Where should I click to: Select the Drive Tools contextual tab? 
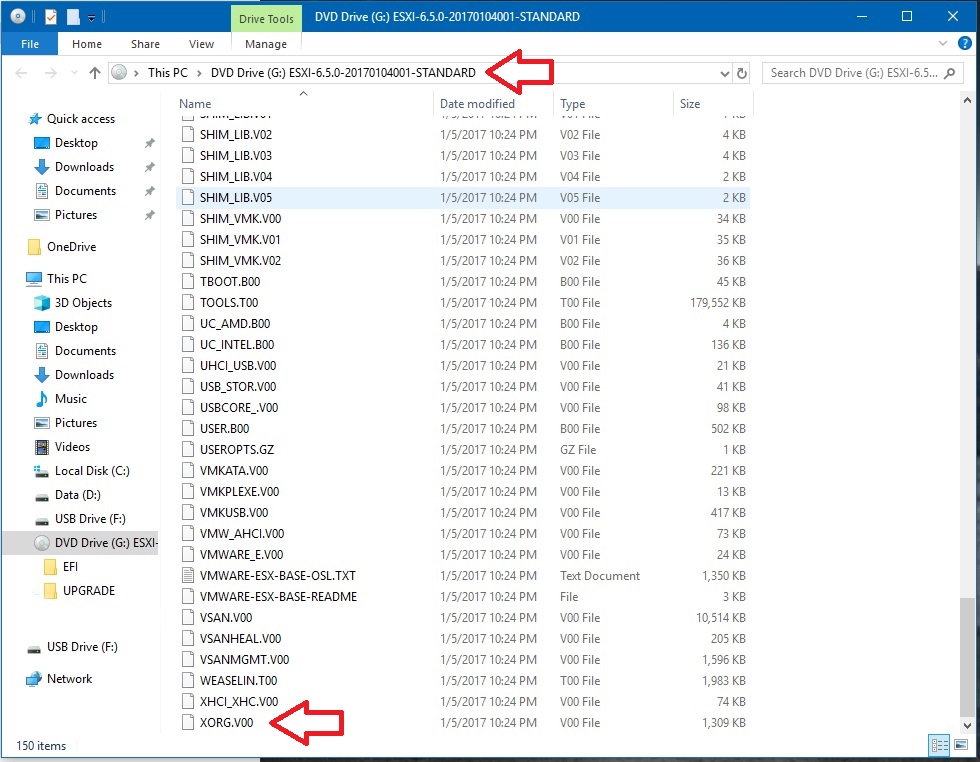pyautogui.click(x=266, y=19)
